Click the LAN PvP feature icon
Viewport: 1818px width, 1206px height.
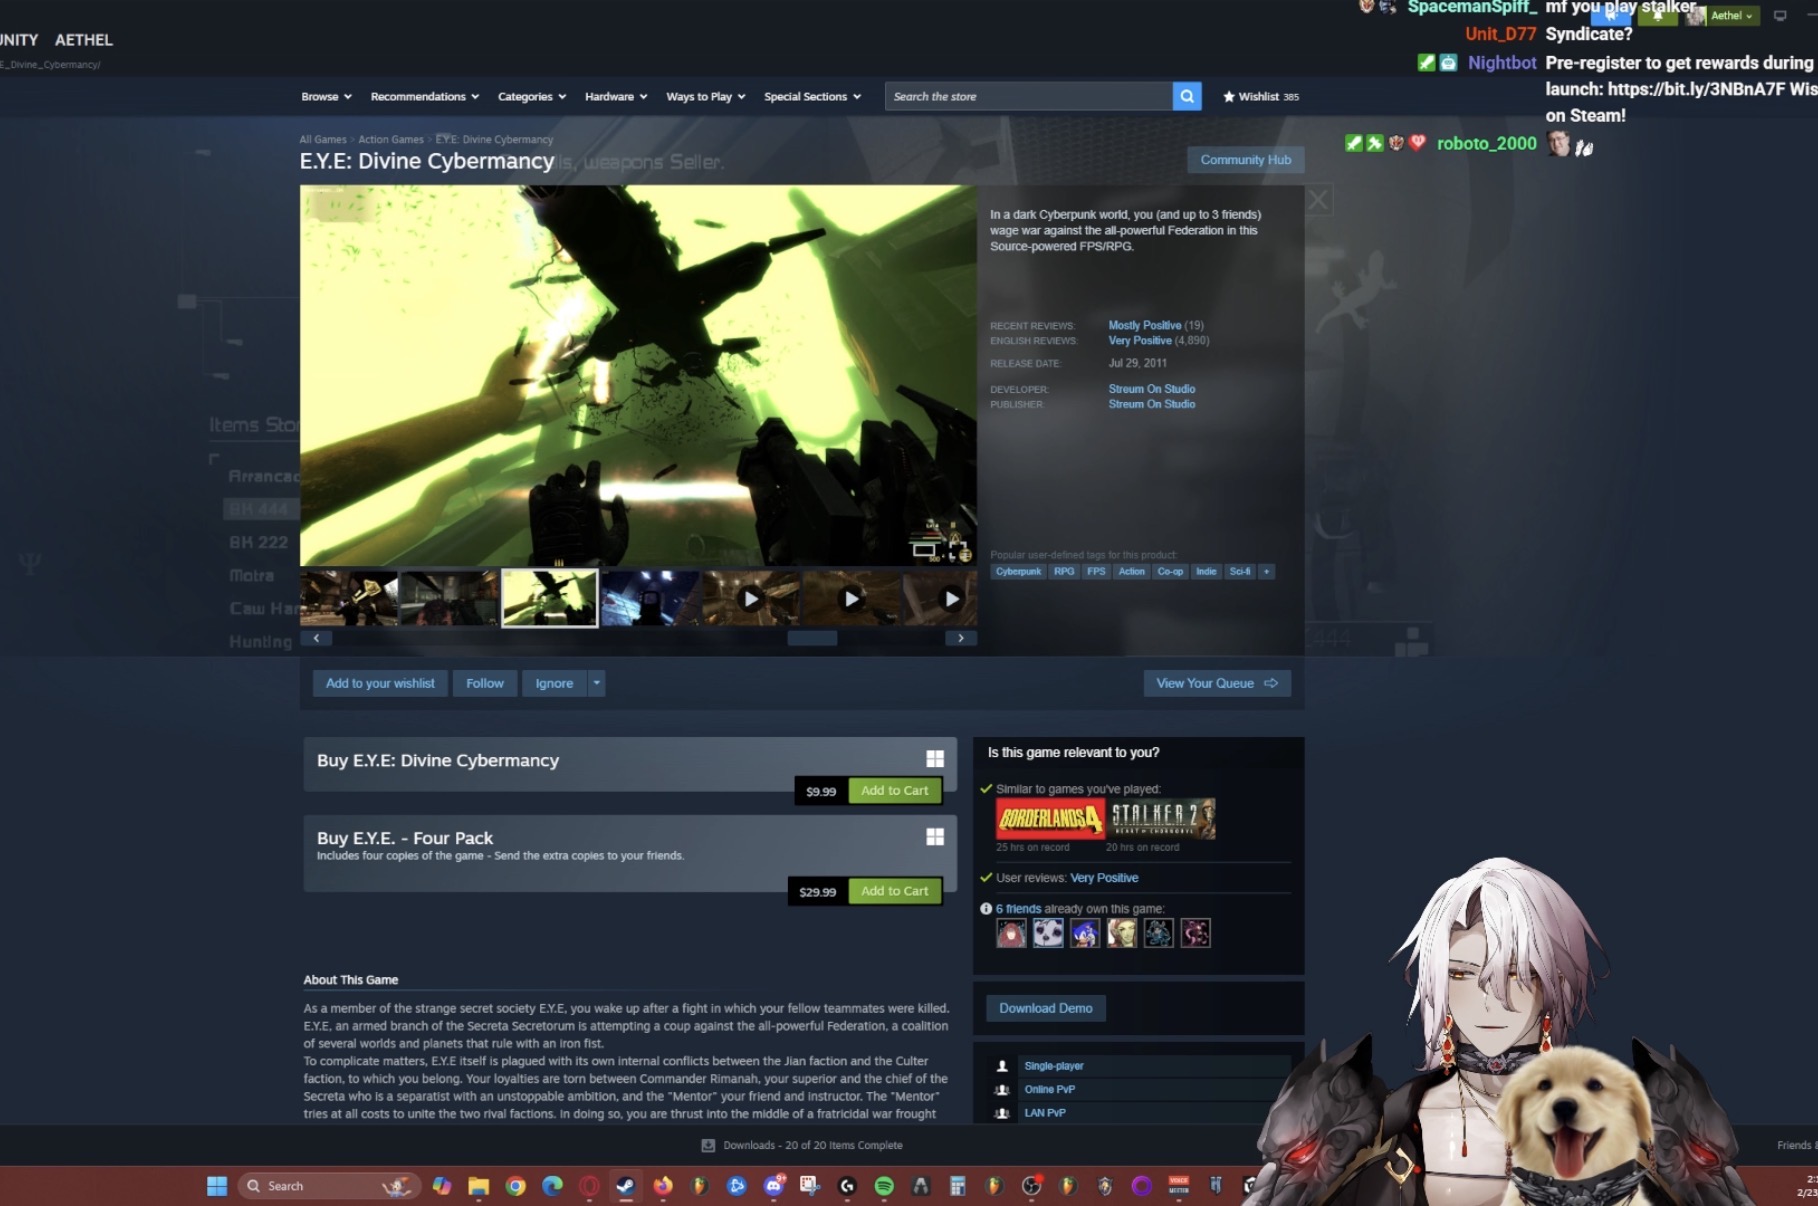[x=1002, y=1112]
